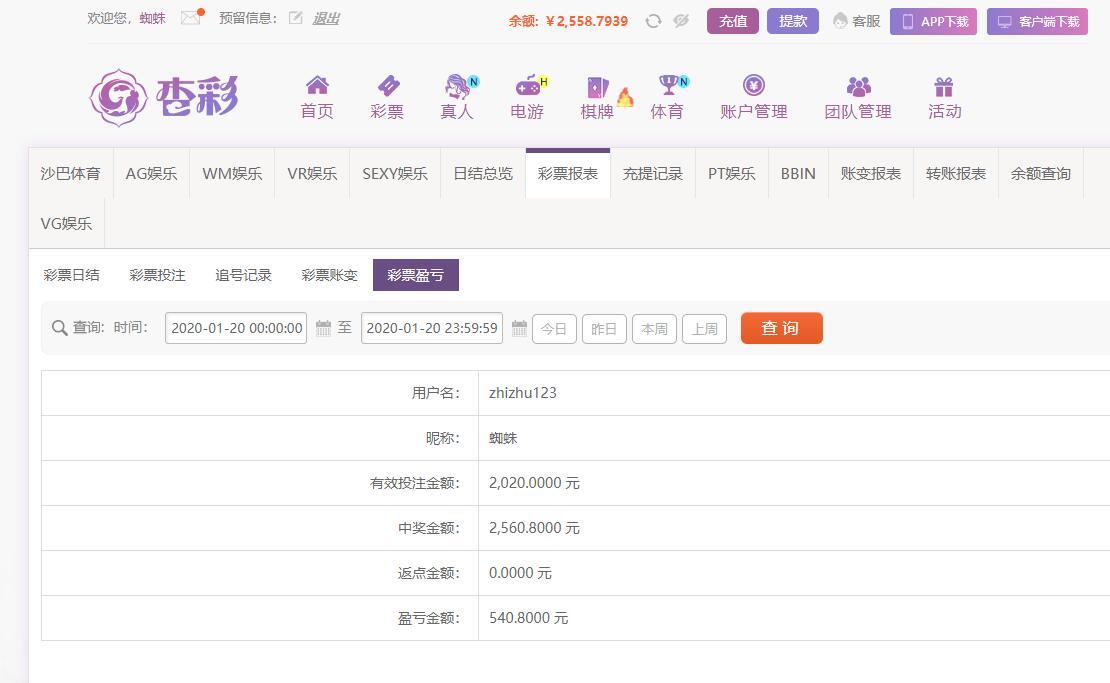Image resolution: width=1110 pixels, height=683 pixels.
Task: Open calendar picker for end date
Action: [519, 328]
